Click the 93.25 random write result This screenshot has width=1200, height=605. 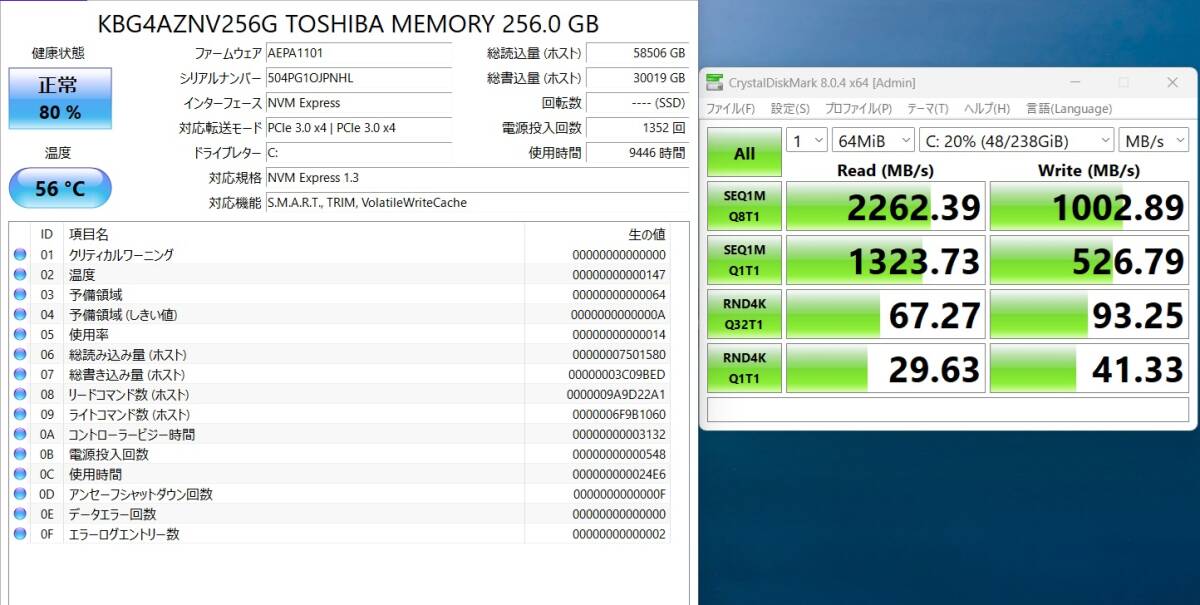(1089, 314)
